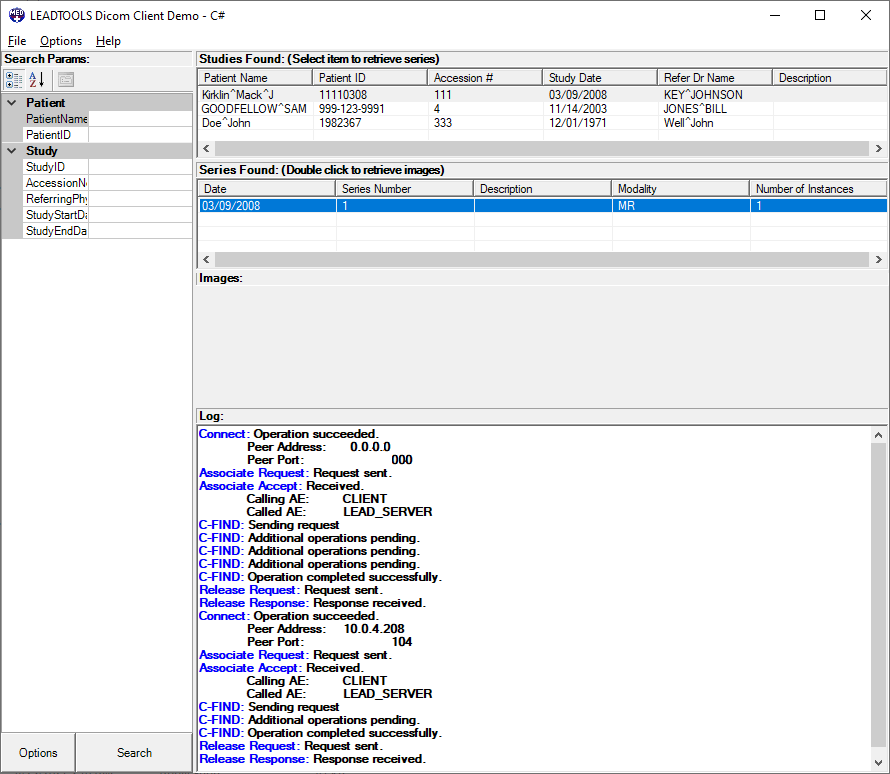Click the Study Date column header
The image size is (890, 774).
[600, 78]
